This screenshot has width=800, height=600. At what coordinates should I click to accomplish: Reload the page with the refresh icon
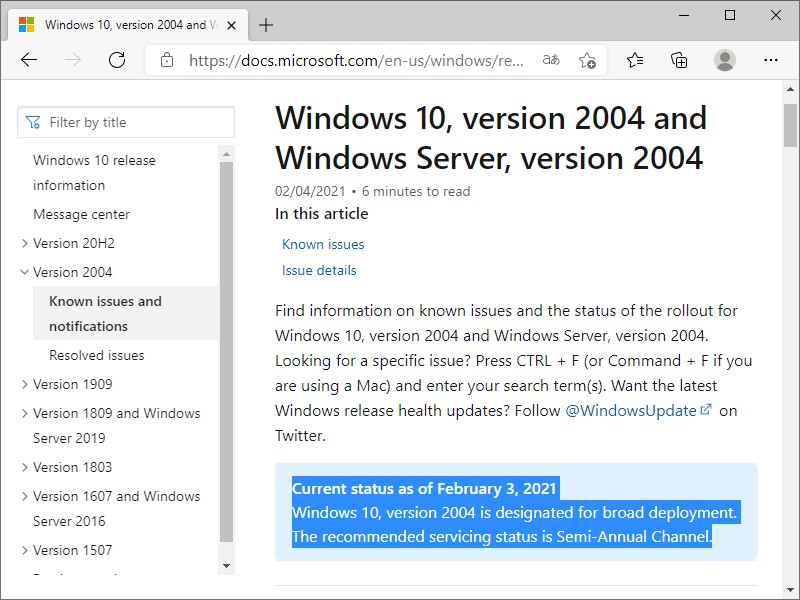click(x=116, y=60)
